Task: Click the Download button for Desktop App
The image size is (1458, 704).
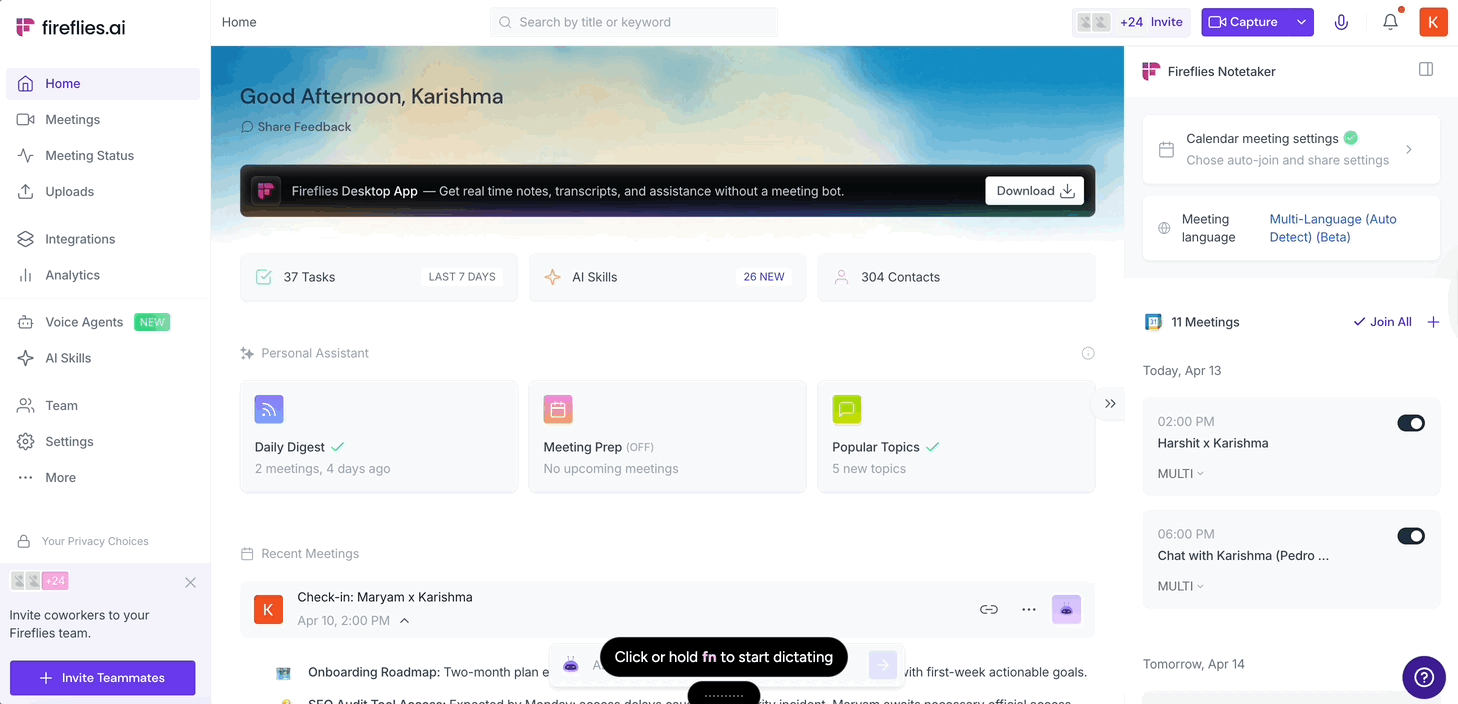Action: pos(1034,191)
